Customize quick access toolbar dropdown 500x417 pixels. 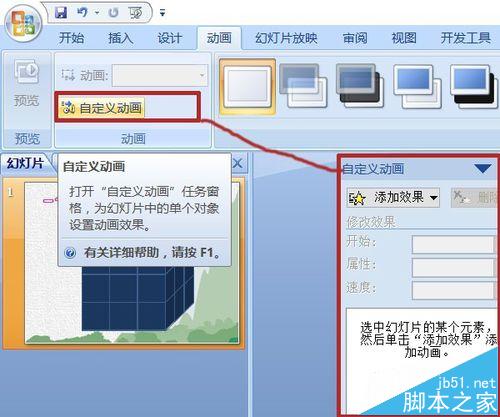[x=162, y=13]
